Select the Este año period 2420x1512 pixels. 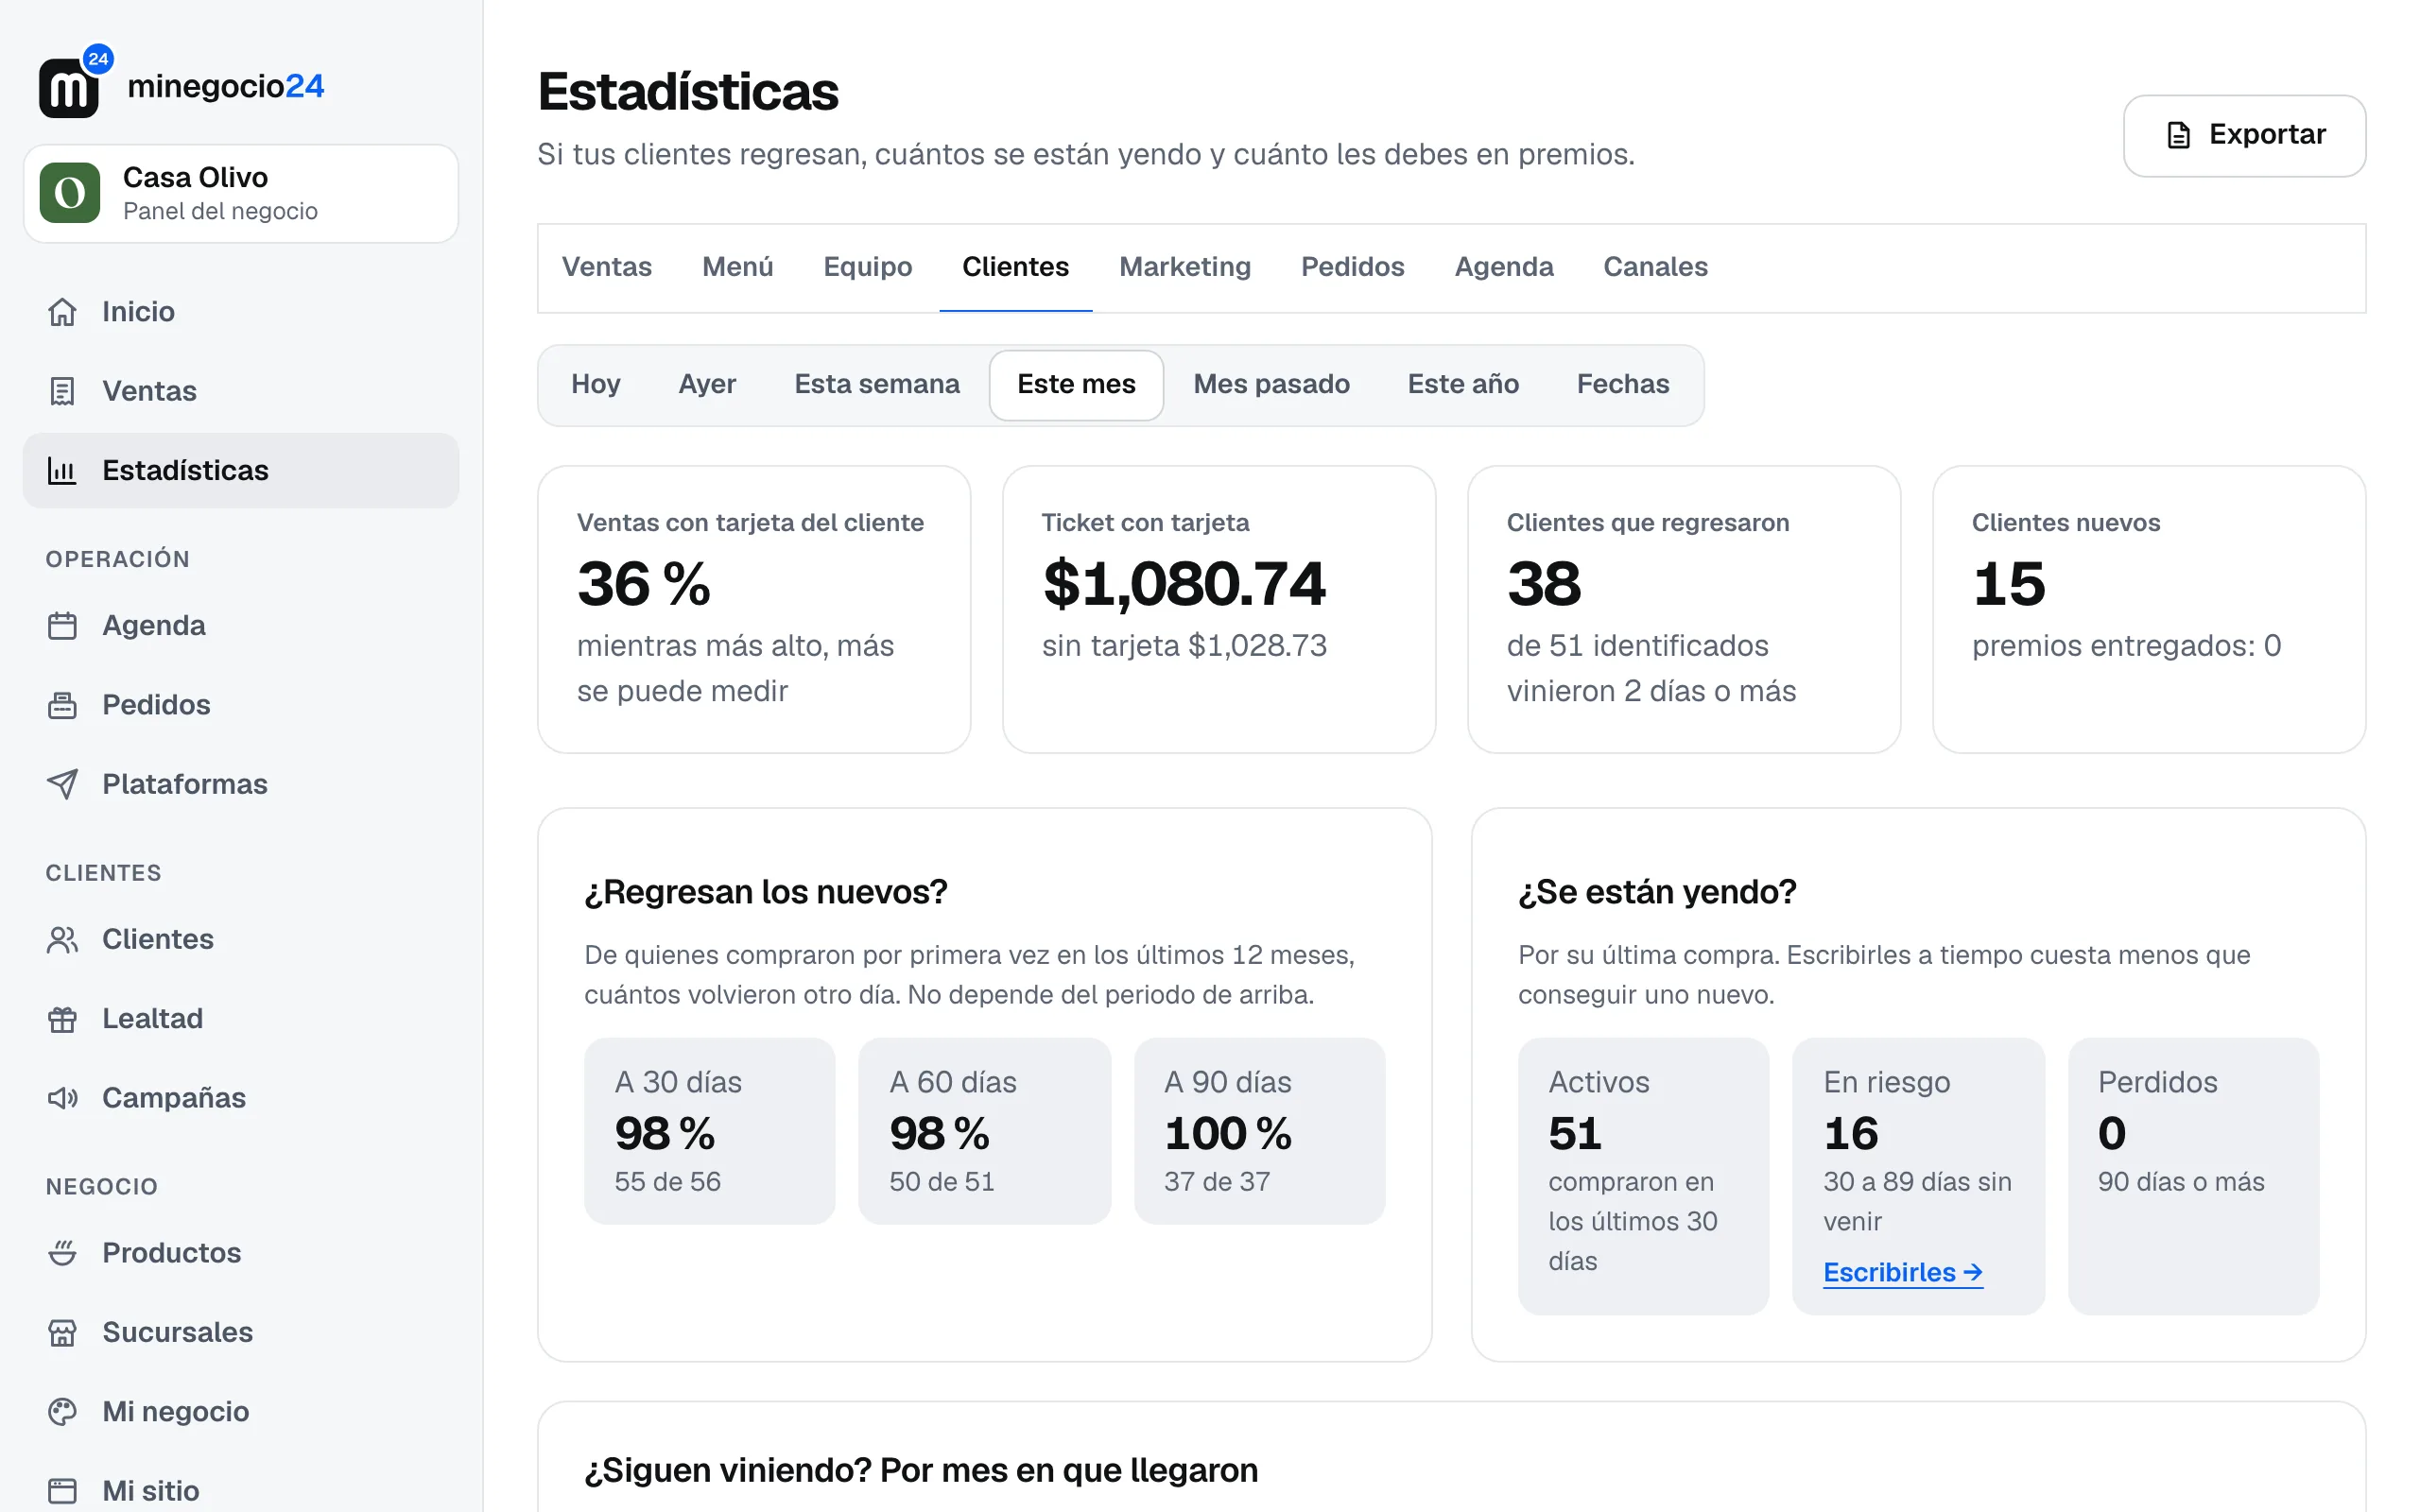1462,385
